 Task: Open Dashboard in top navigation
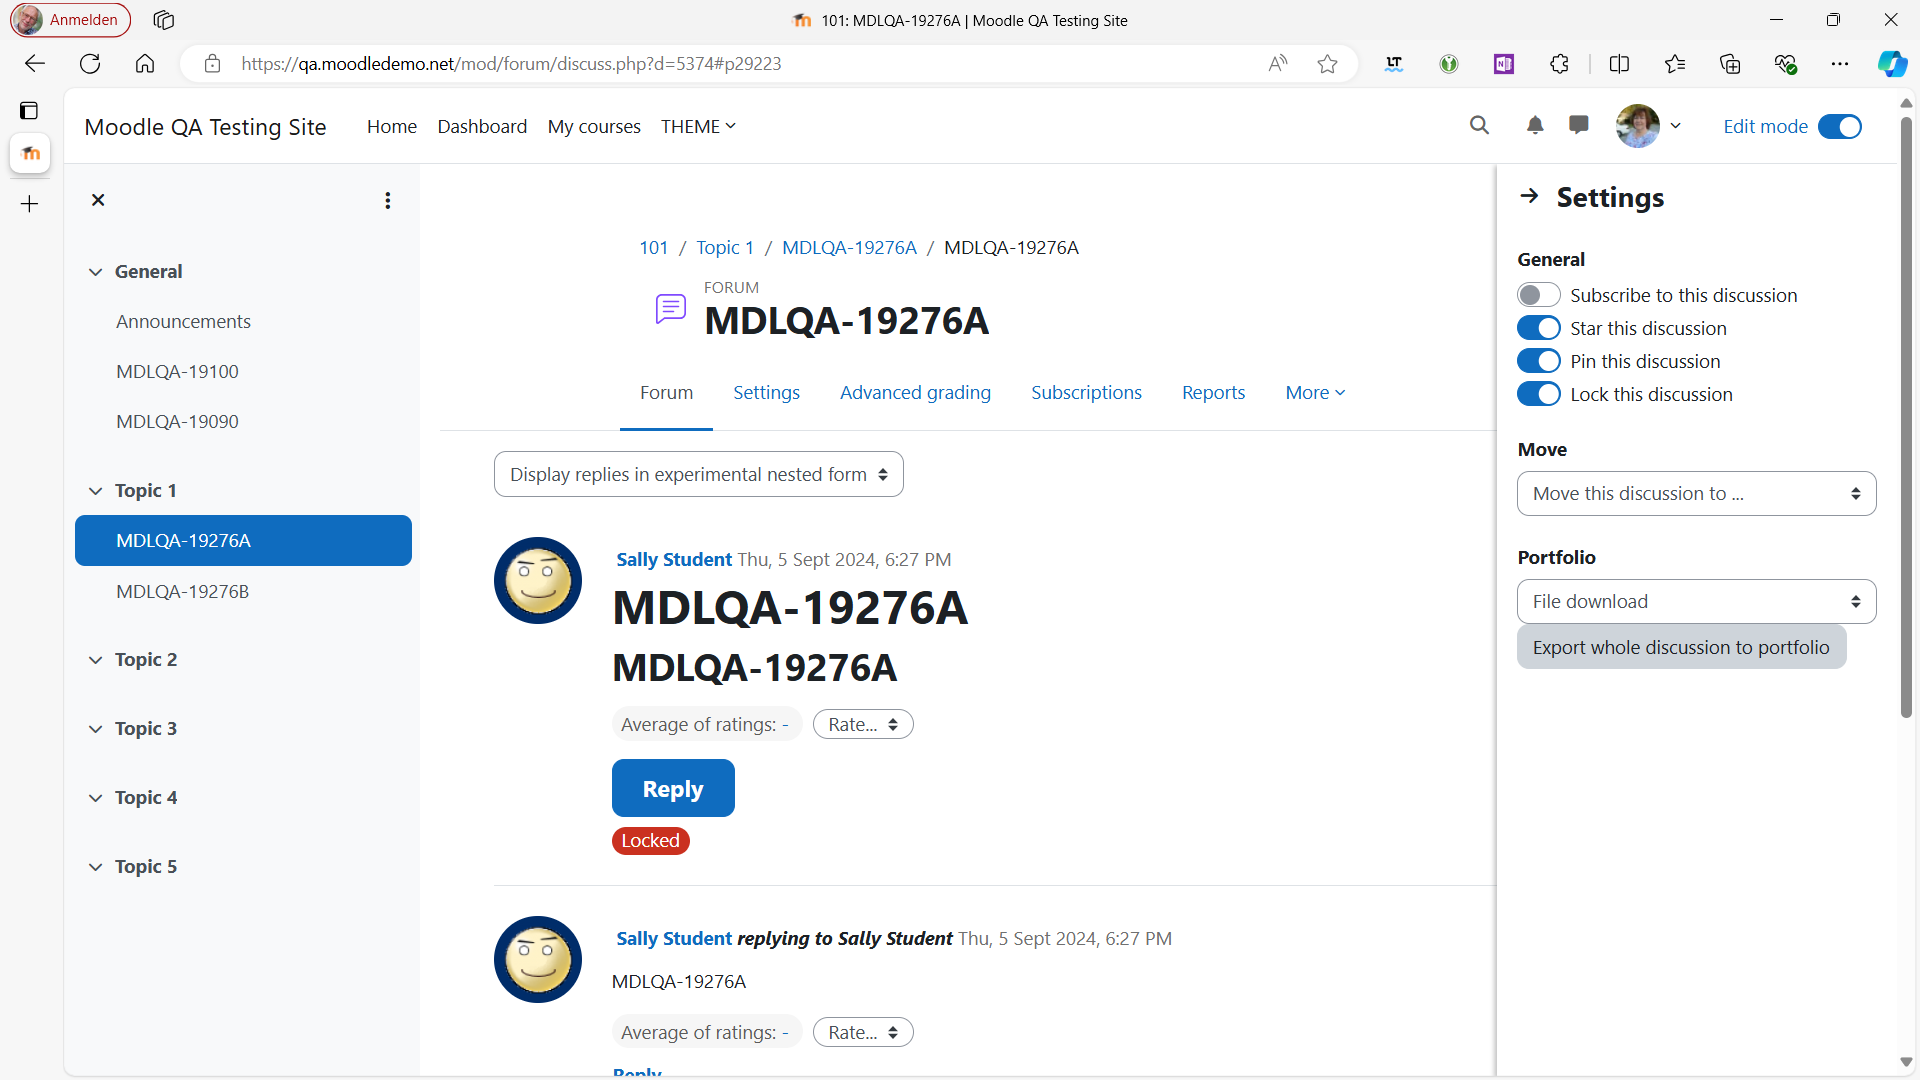[x=482, y=126]
